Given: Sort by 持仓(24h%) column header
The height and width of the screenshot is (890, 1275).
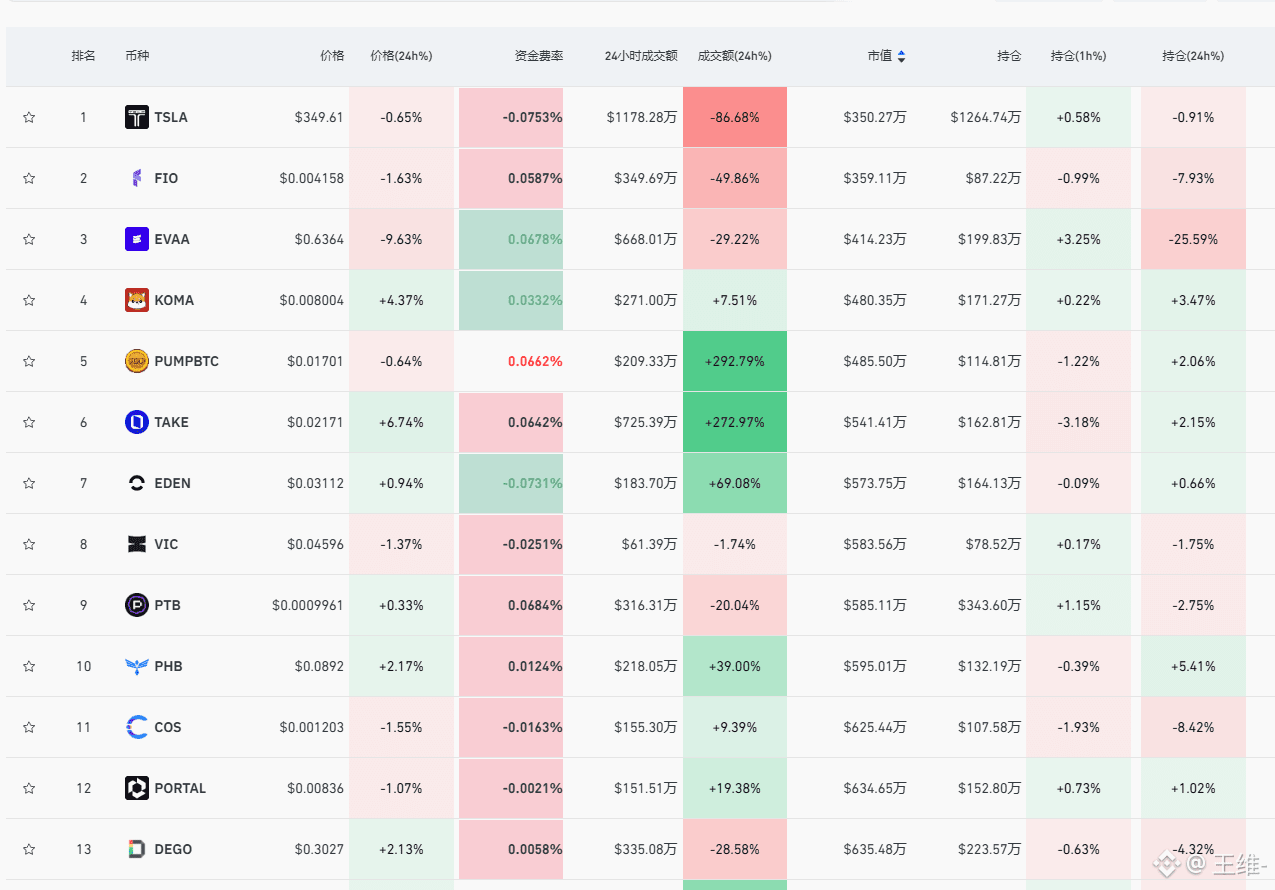Looking at the screenshot, I should (x=1193, y=56).
